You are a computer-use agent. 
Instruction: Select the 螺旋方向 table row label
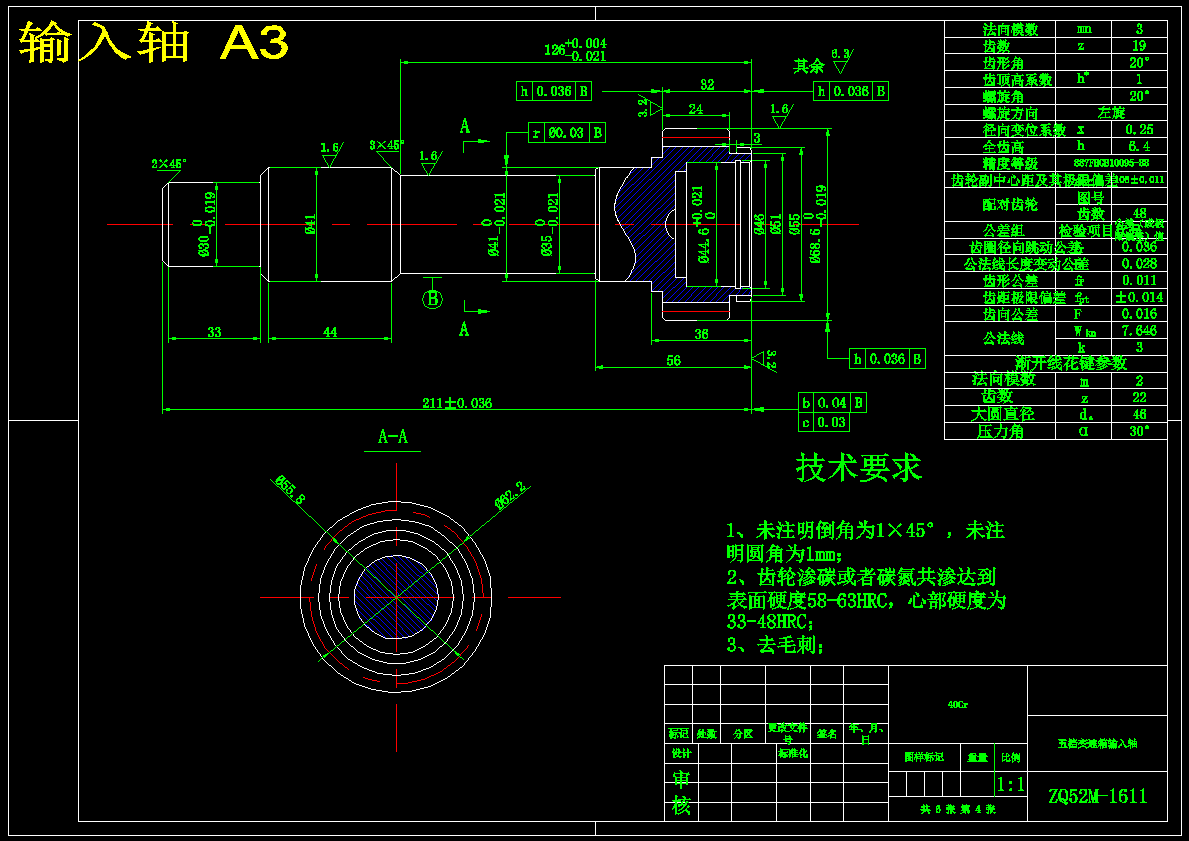(x=1010, y=113)
